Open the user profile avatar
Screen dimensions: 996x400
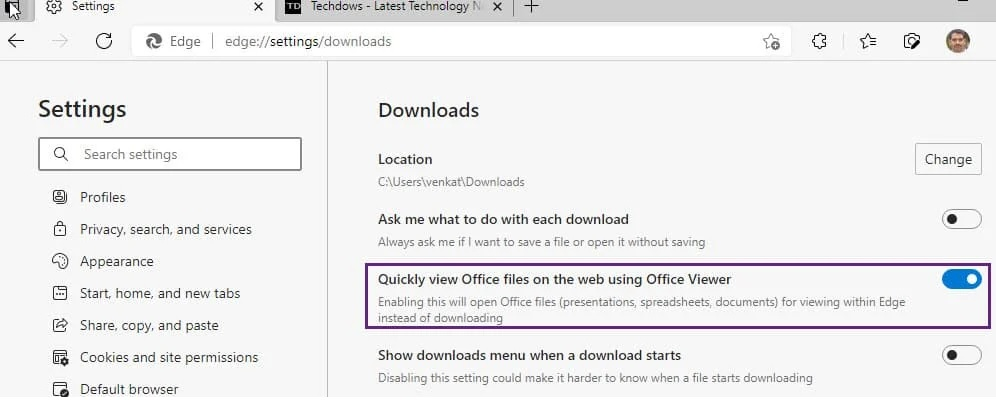tap(957, 41)
